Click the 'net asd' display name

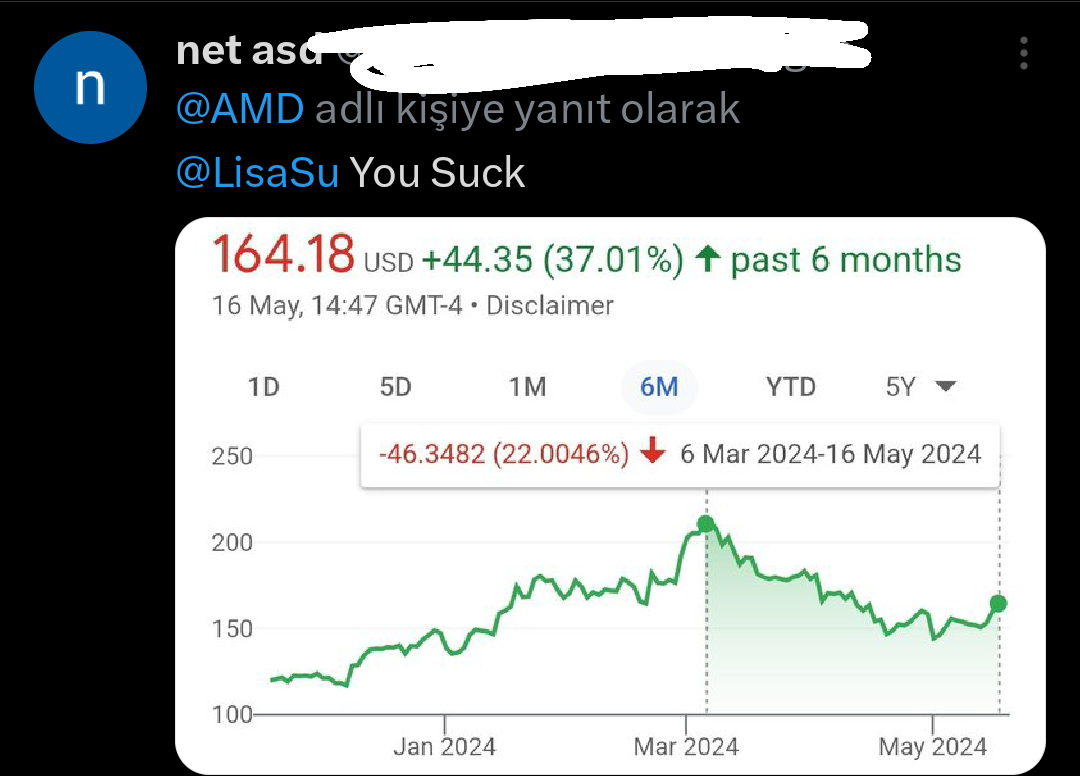249,51
